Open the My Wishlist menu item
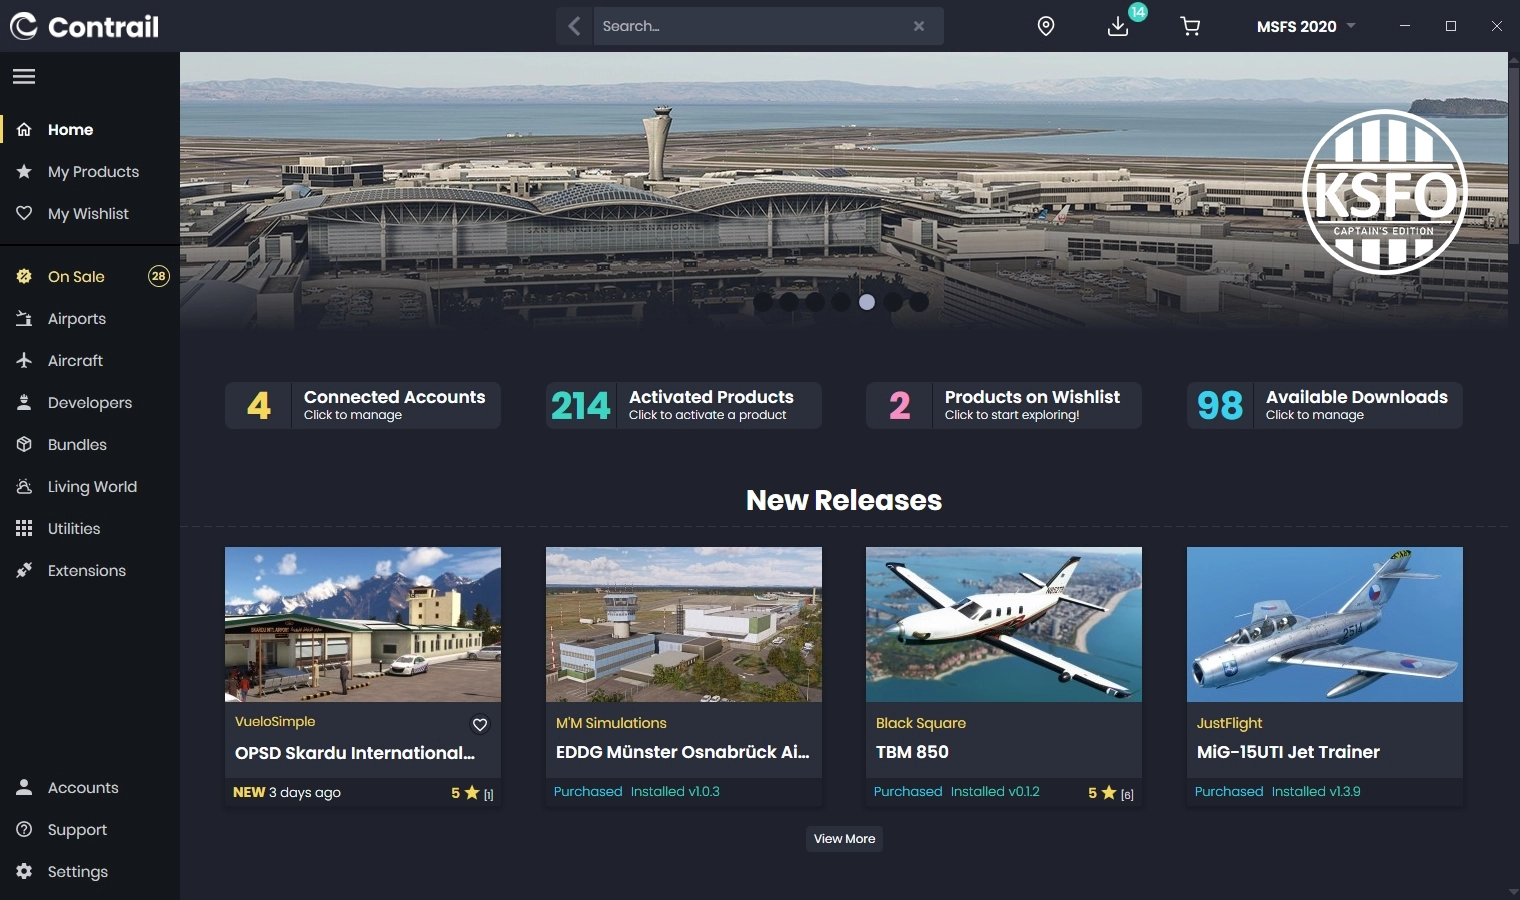Screen dimensions: 1520x900 90,214
